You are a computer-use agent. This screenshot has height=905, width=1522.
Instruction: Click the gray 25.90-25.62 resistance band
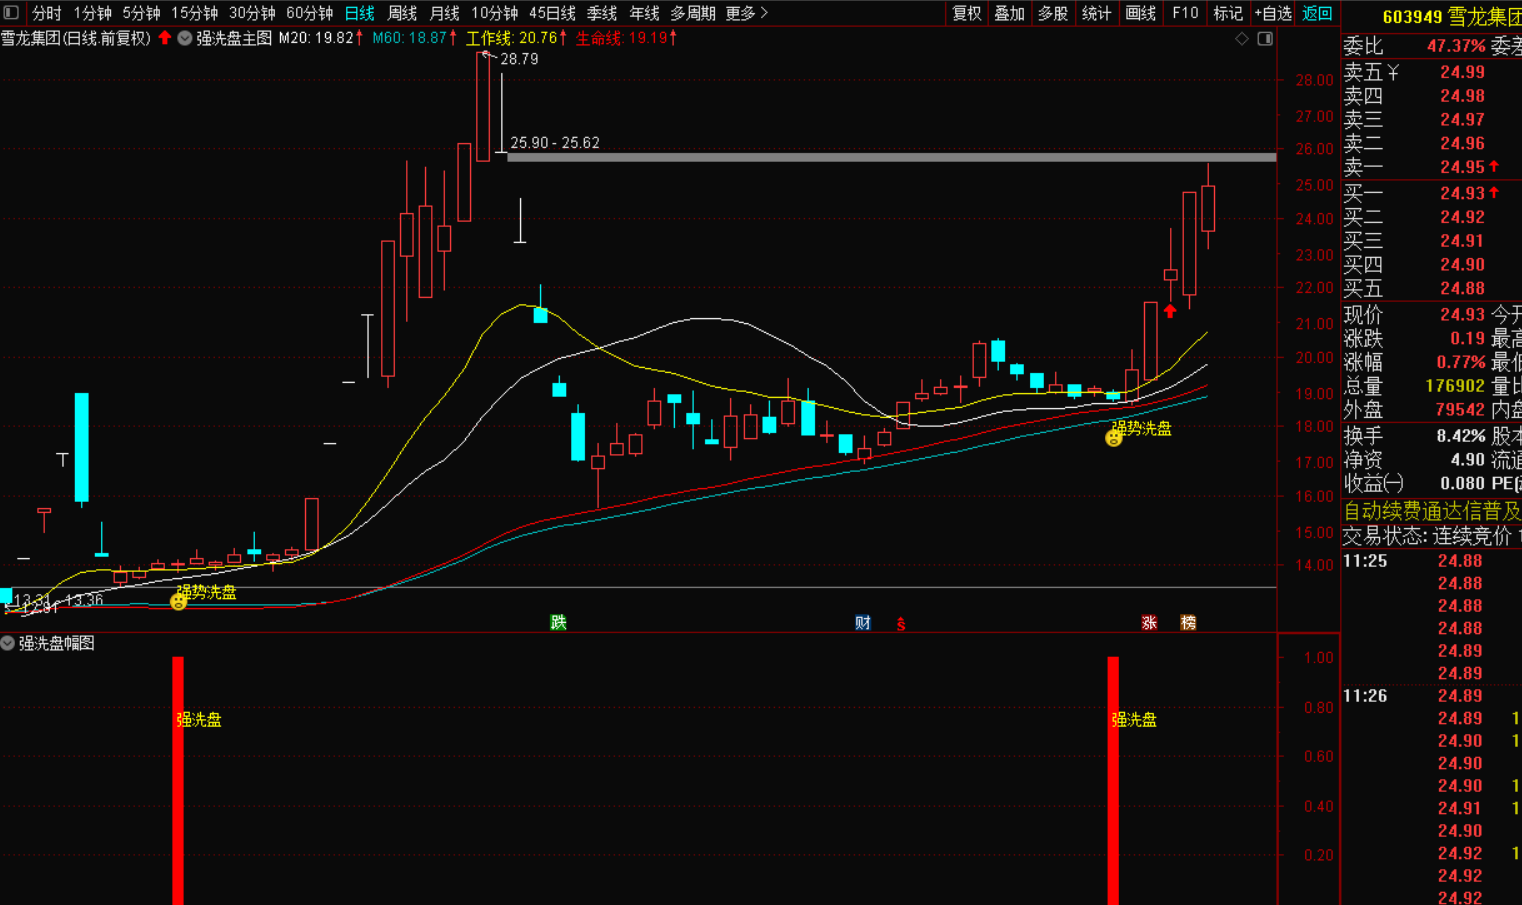[890, 157]
